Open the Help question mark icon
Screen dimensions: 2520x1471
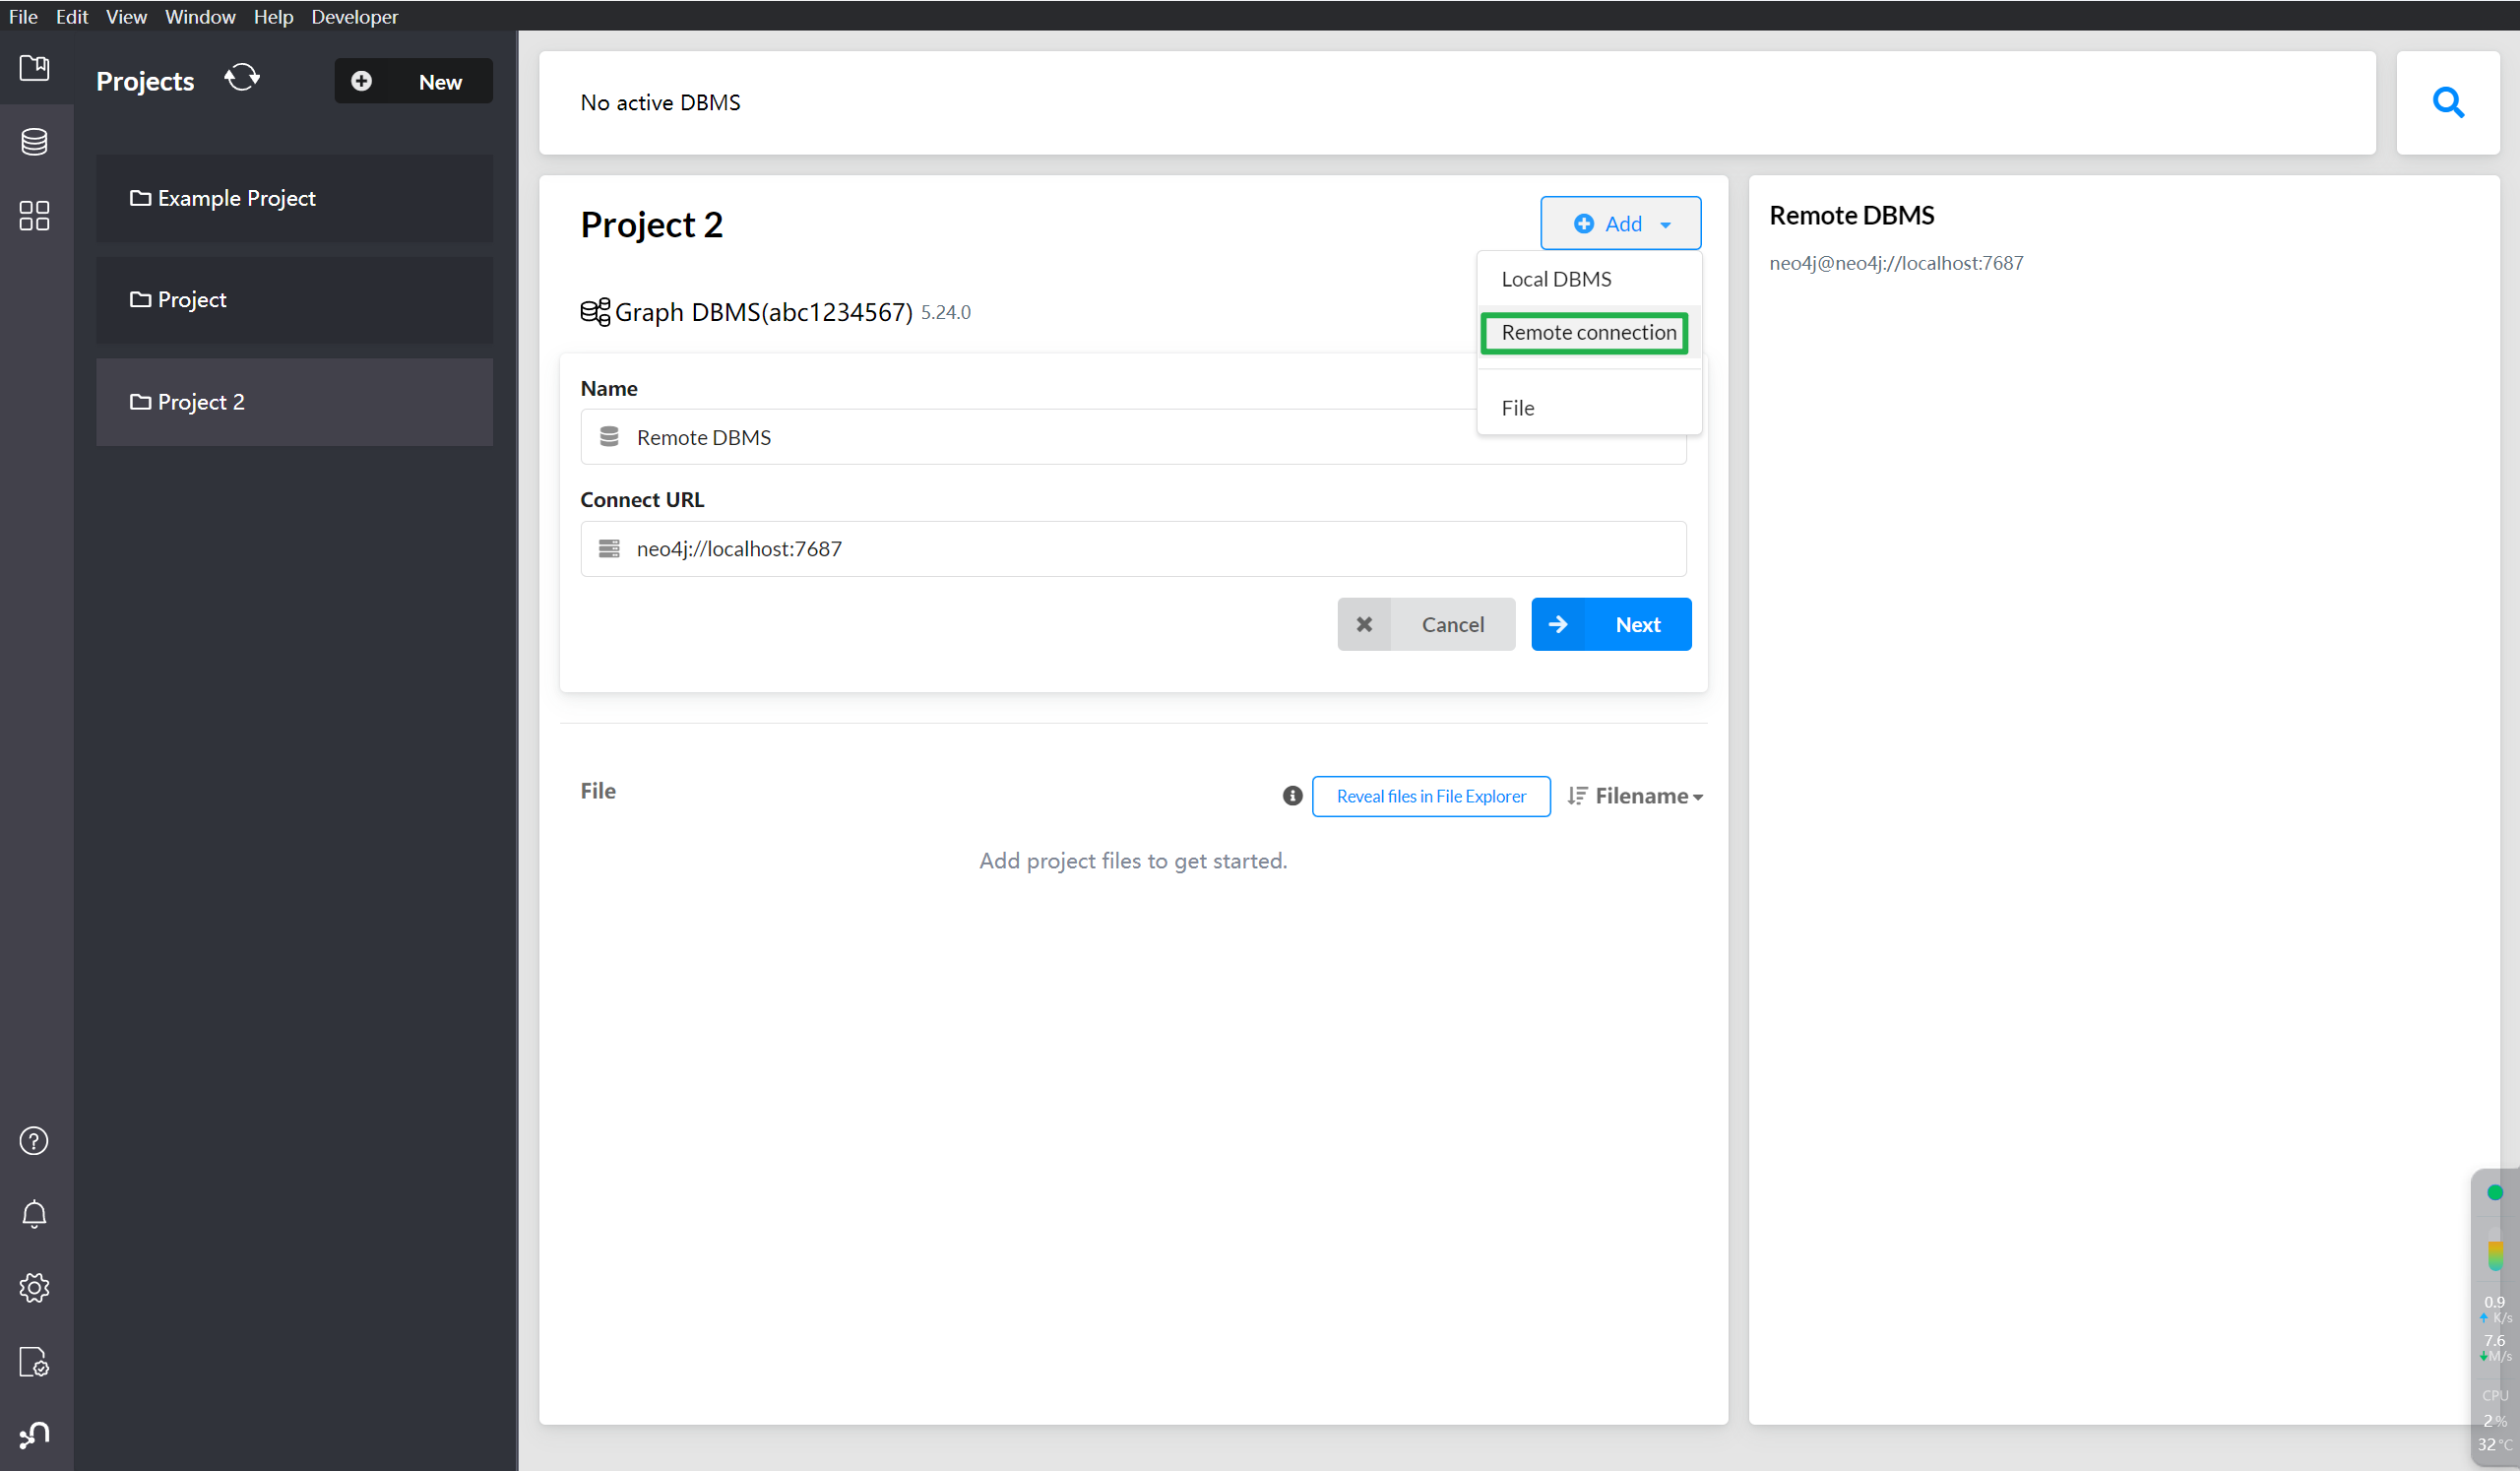pos(34,1141)
